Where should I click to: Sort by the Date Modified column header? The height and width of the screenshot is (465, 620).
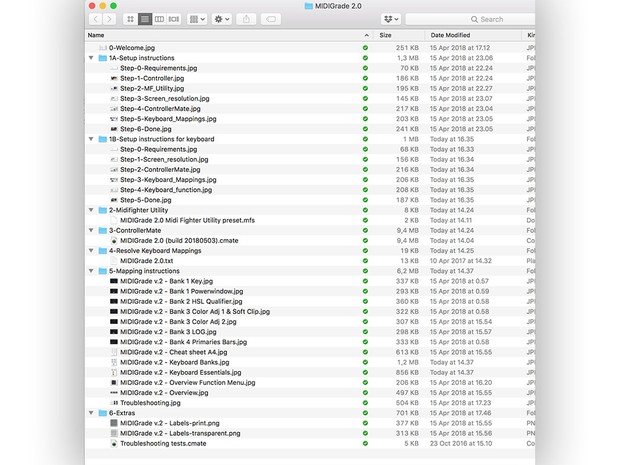[x=450, y=35]
